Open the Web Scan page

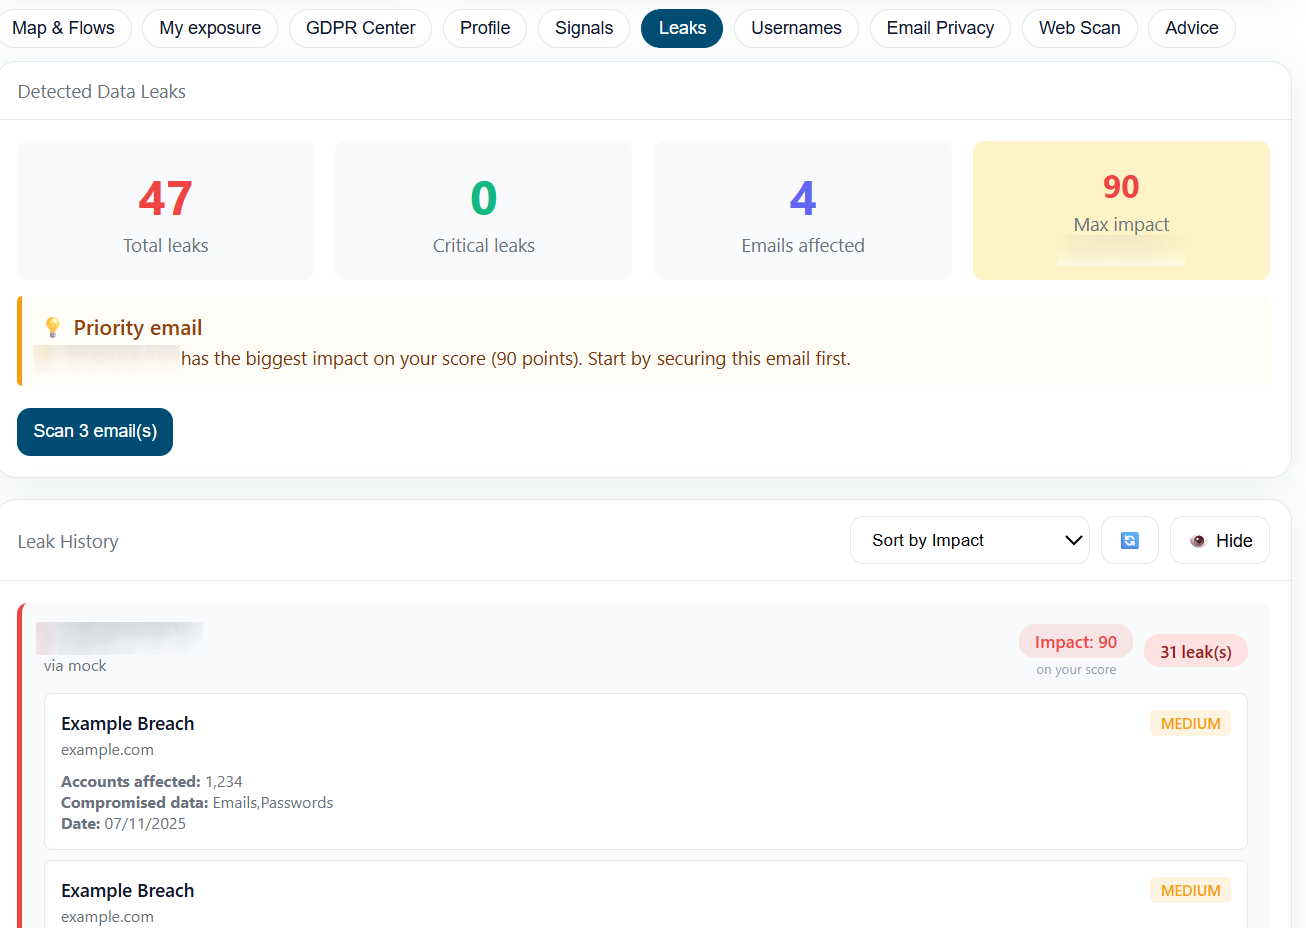[x=1080, y=28]
